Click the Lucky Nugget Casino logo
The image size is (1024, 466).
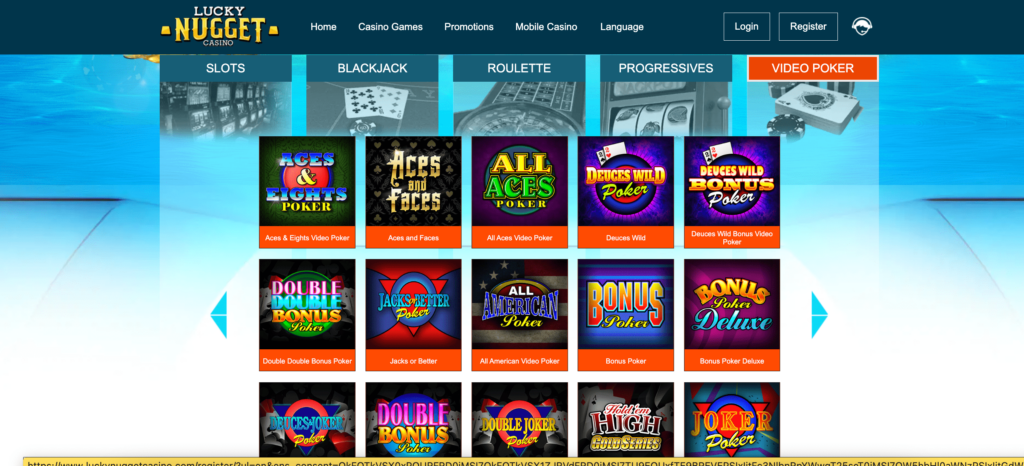click(x=219, y=26)
